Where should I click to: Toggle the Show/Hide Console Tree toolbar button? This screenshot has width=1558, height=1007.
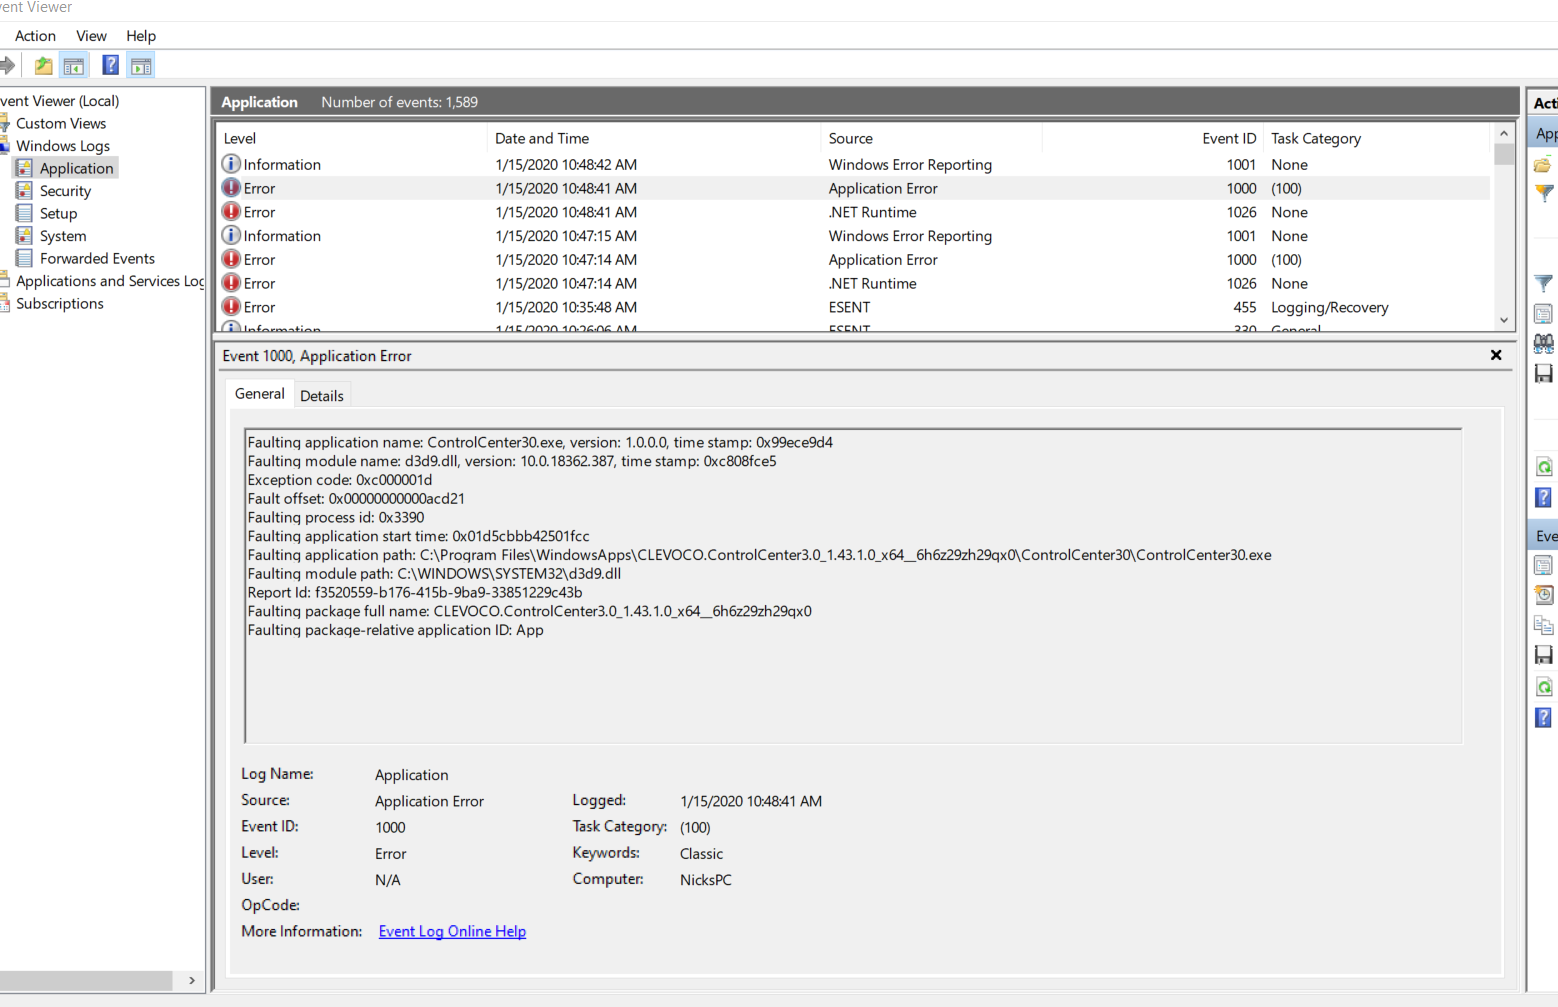(74, 66)
